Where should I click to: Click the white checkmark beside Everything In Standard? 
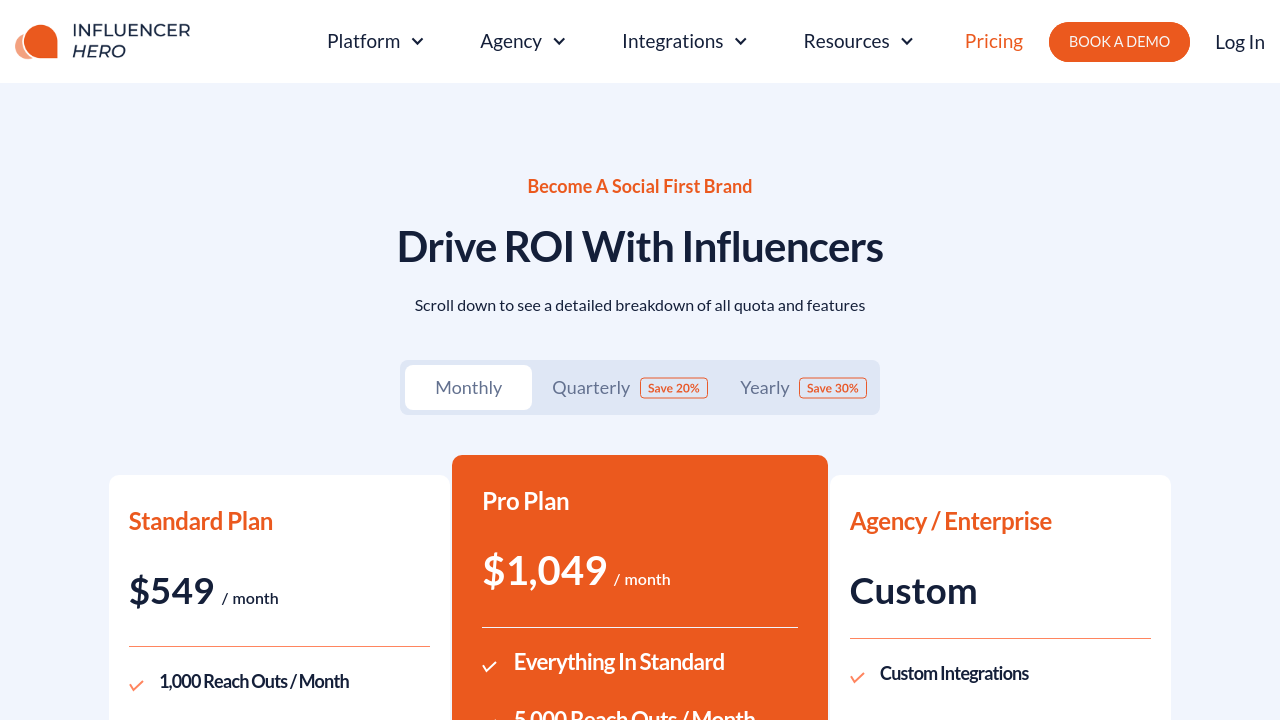[x=490, y=665]
